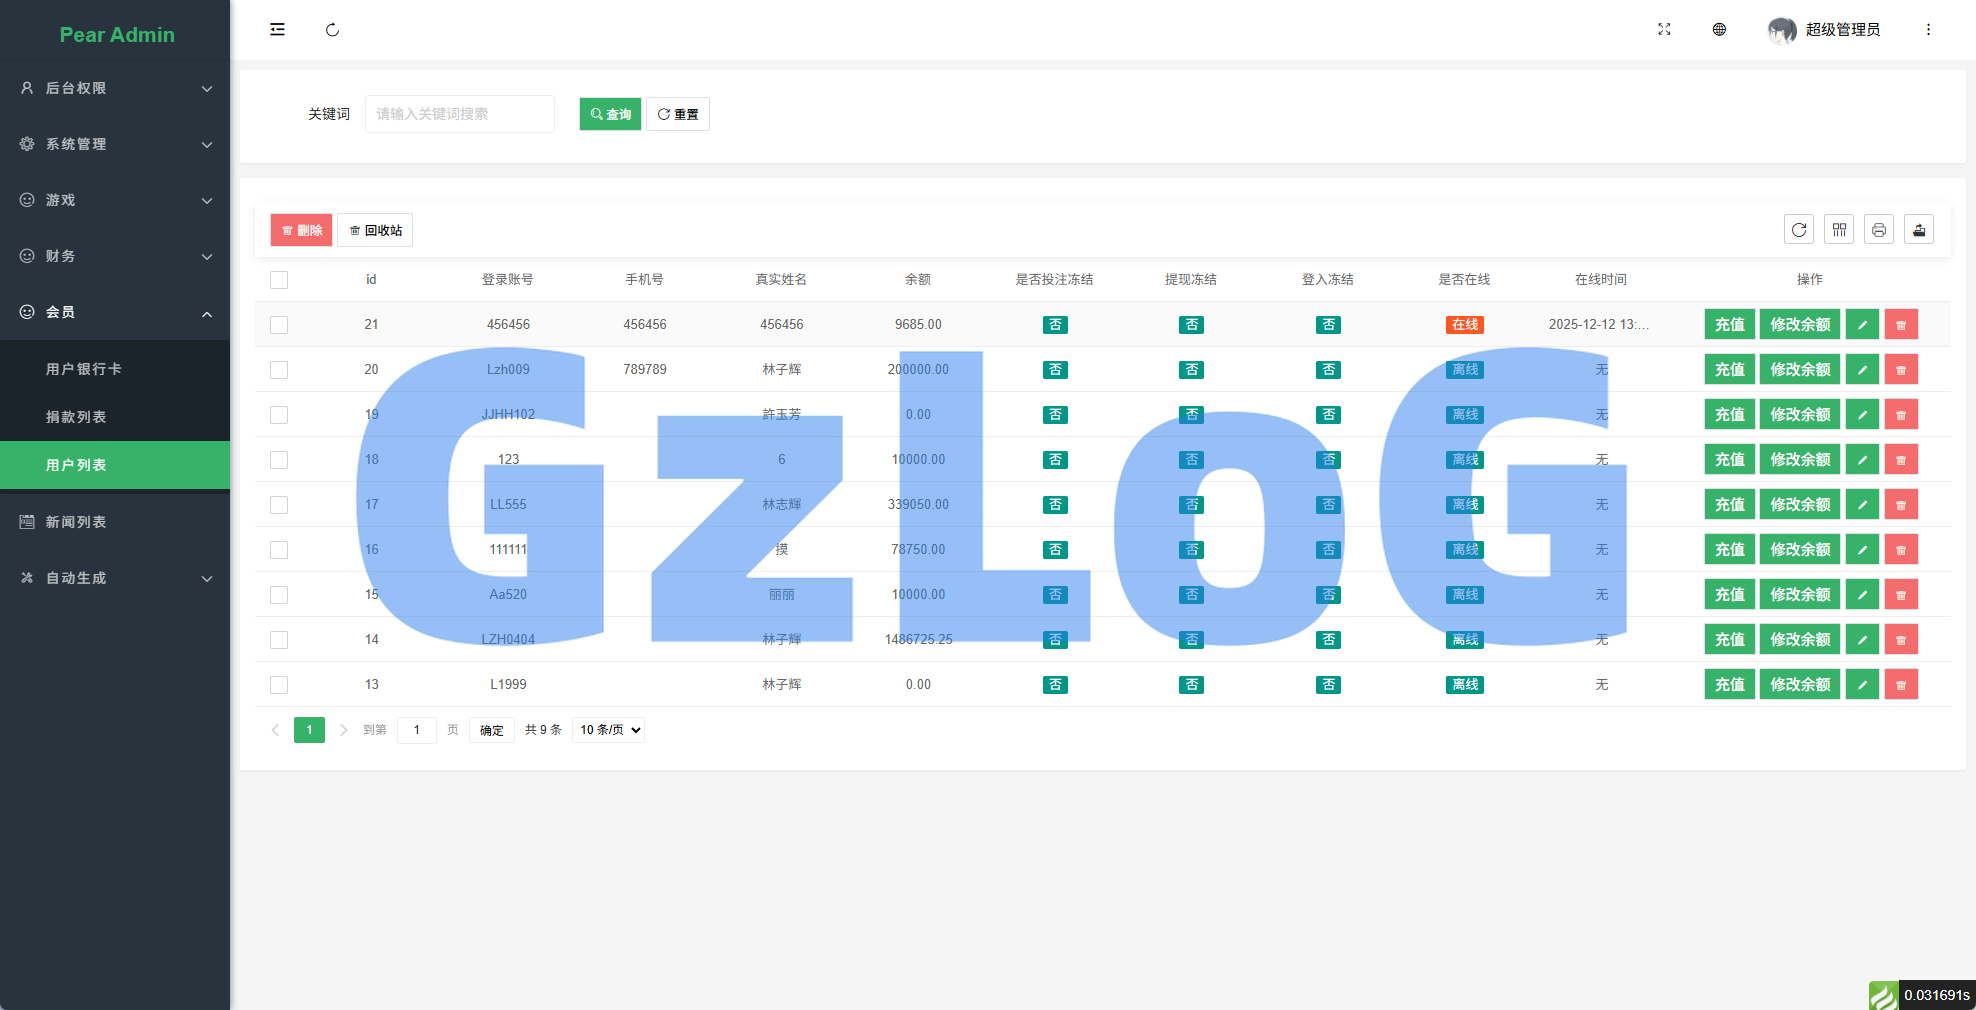
Task: Check the checkbox for user id 21
Action: pyautogui.click(x=279, y=325)
